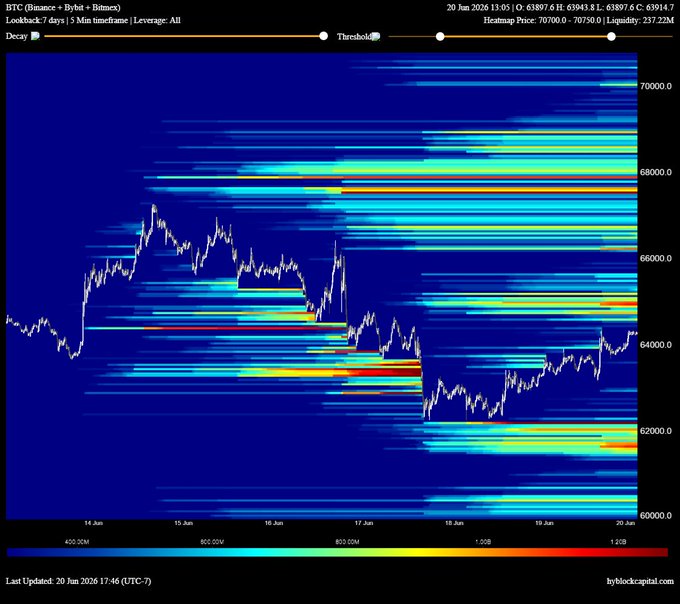680x604 pixels.
Task: Click the lower Threshold slider handle
Action: [440, 36]
